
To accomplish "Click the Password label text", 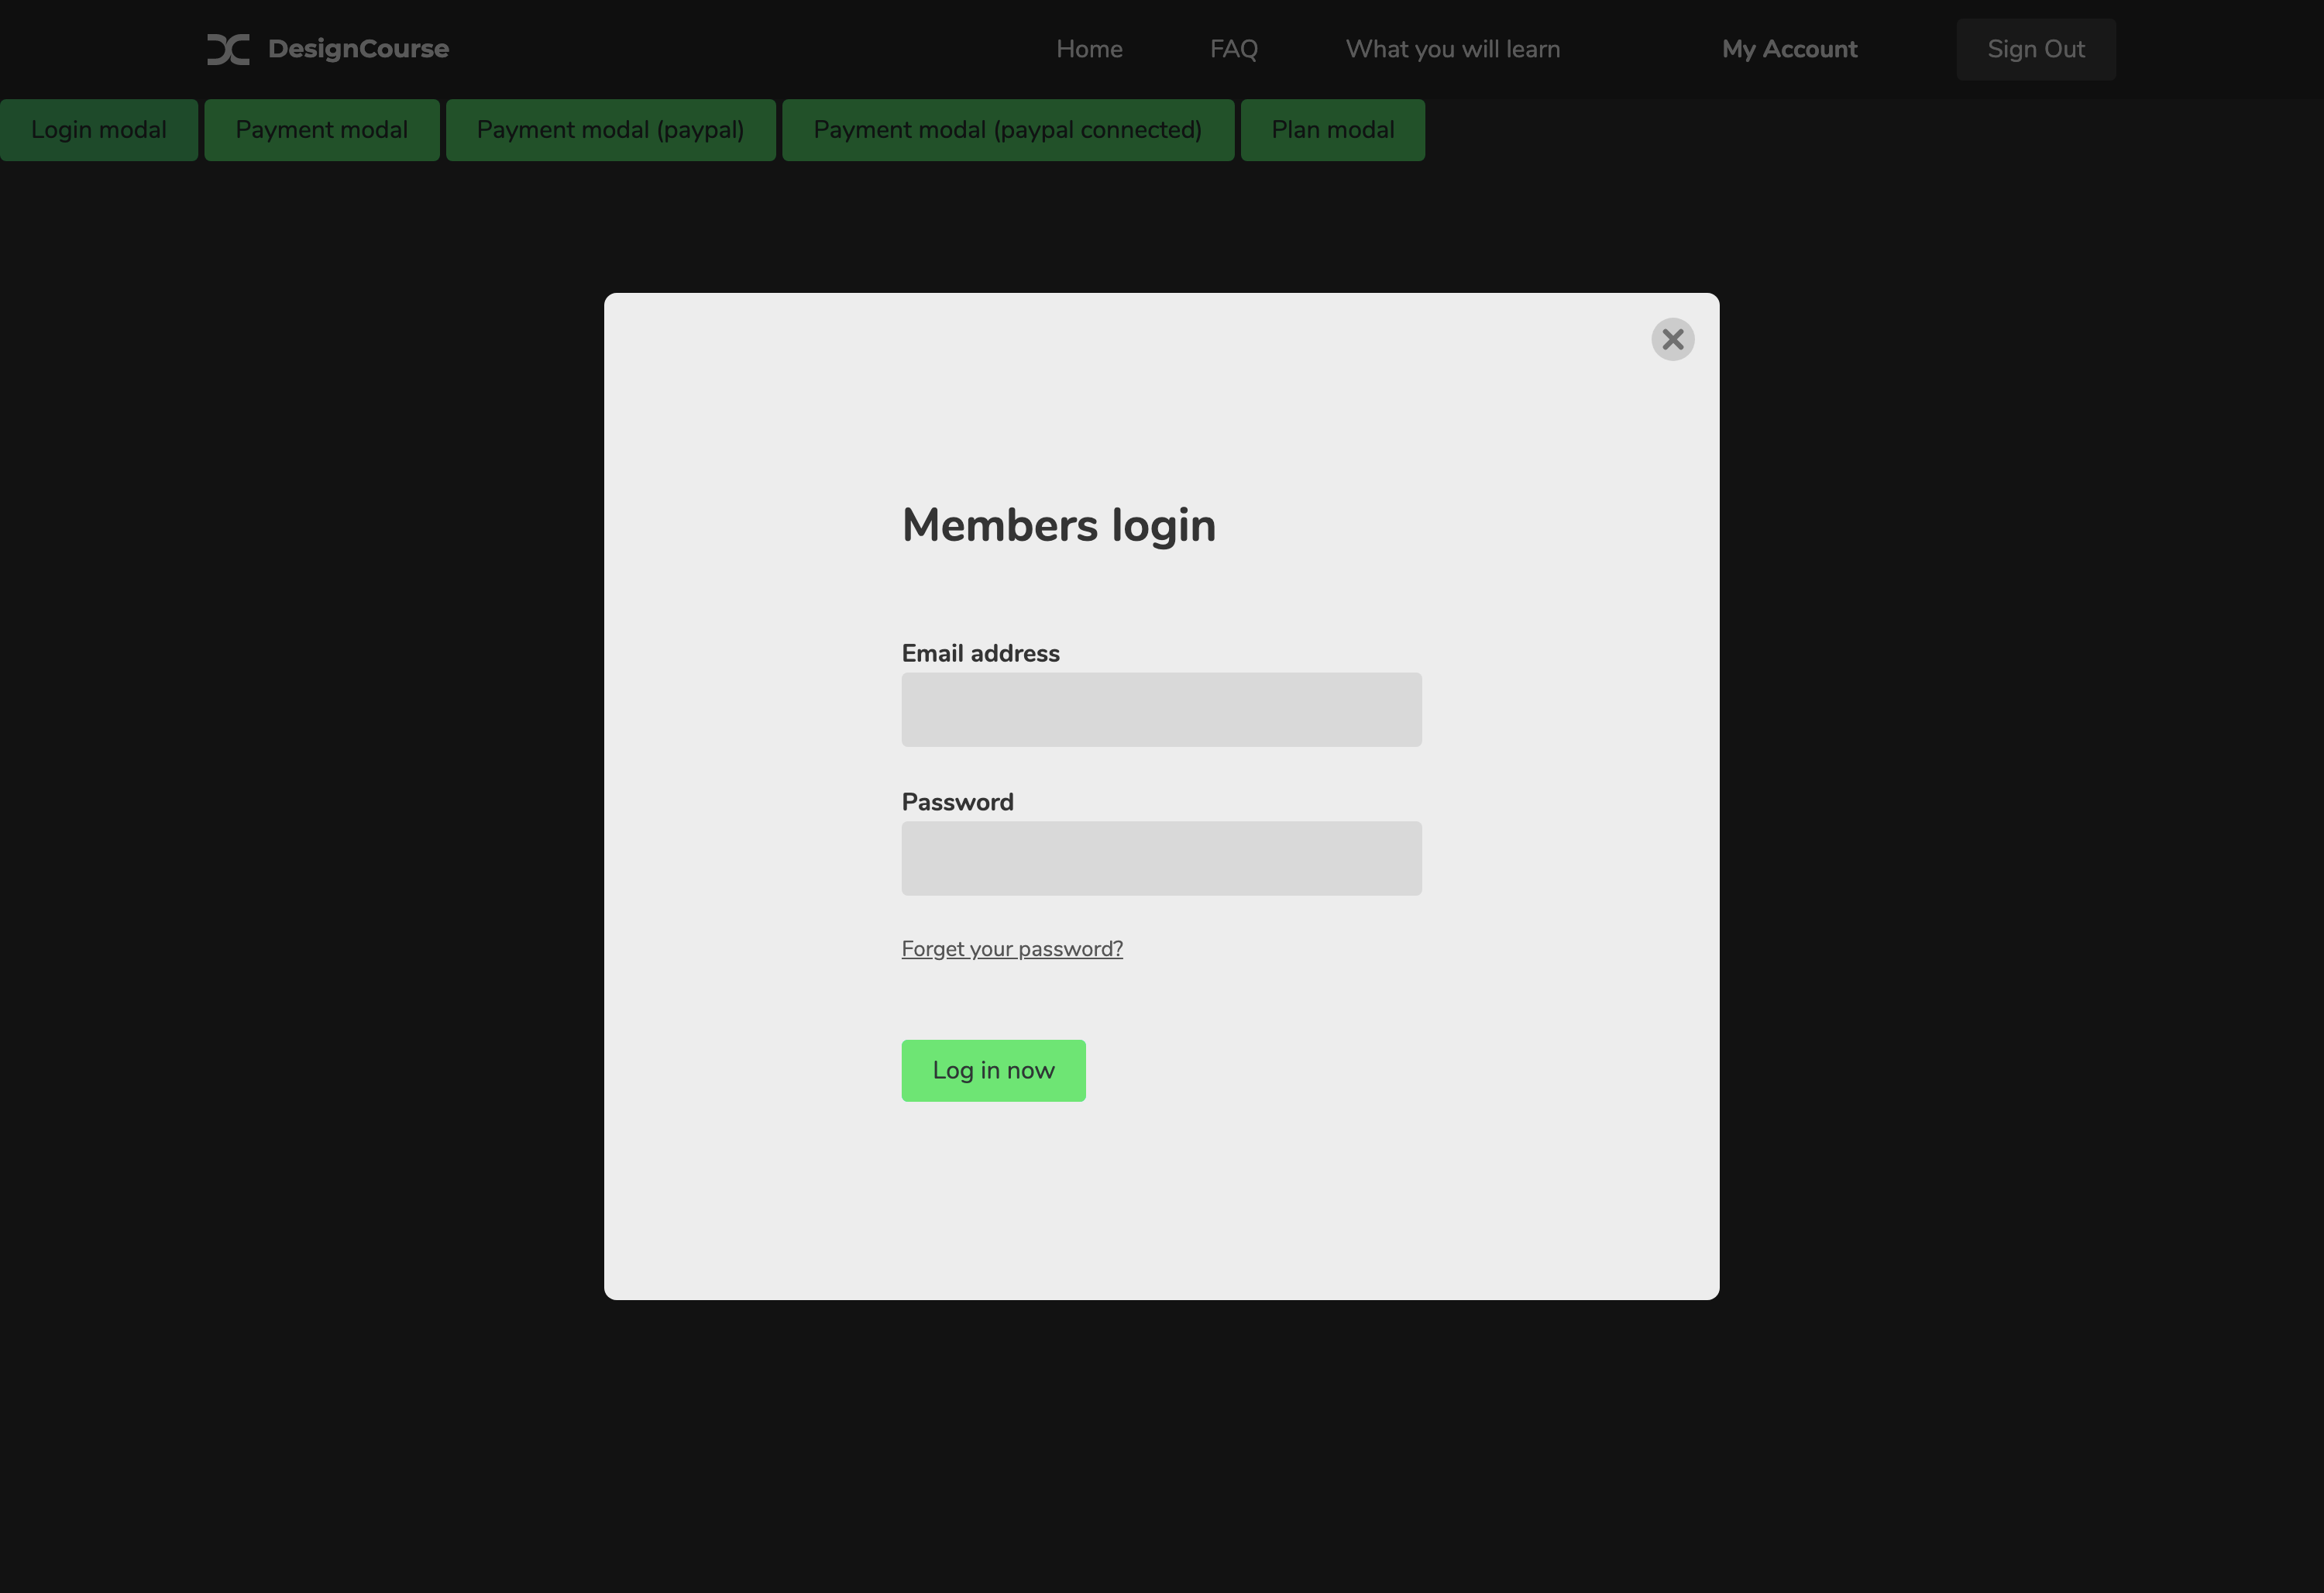I will [957, 802].
